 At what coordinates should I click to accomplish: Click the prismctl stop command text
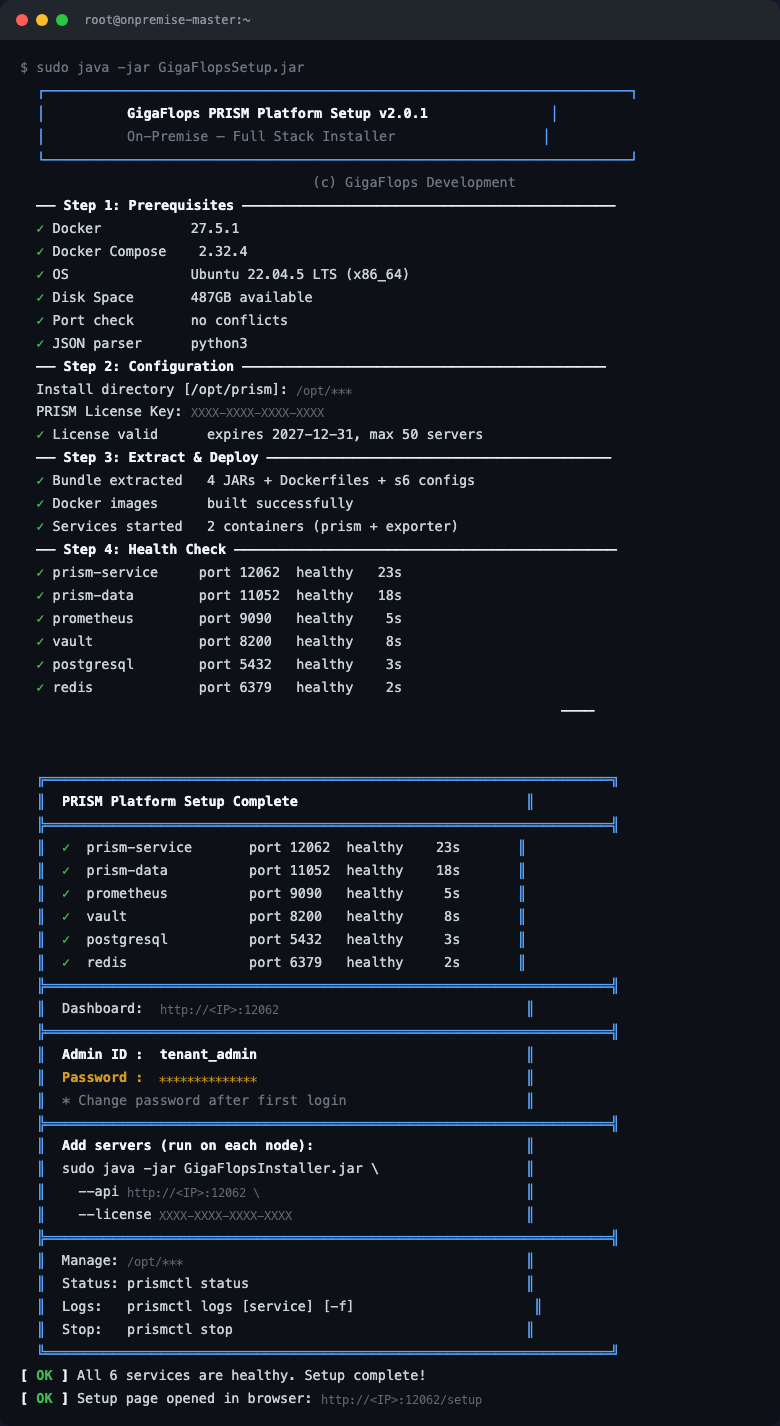(x=180, y=1329)
